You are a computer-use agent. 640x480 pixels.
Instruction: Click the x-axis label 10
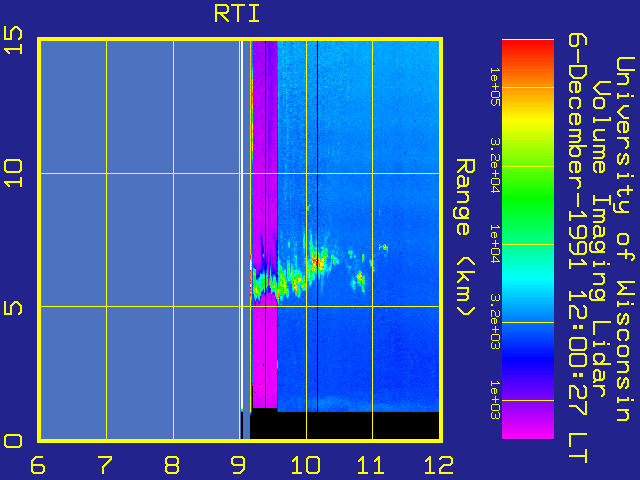pyautogui.click(x=305, y=465)
